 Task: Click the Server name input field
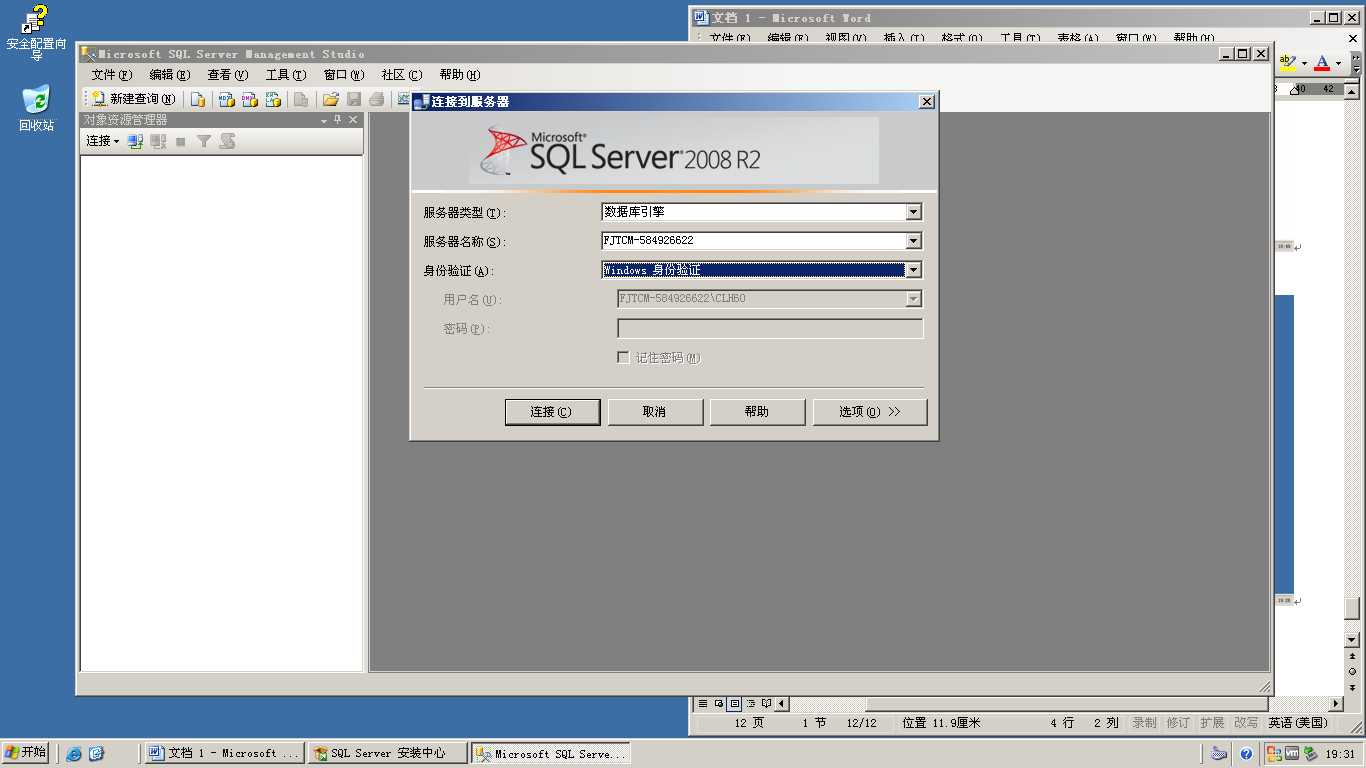[x=753, y=241]
